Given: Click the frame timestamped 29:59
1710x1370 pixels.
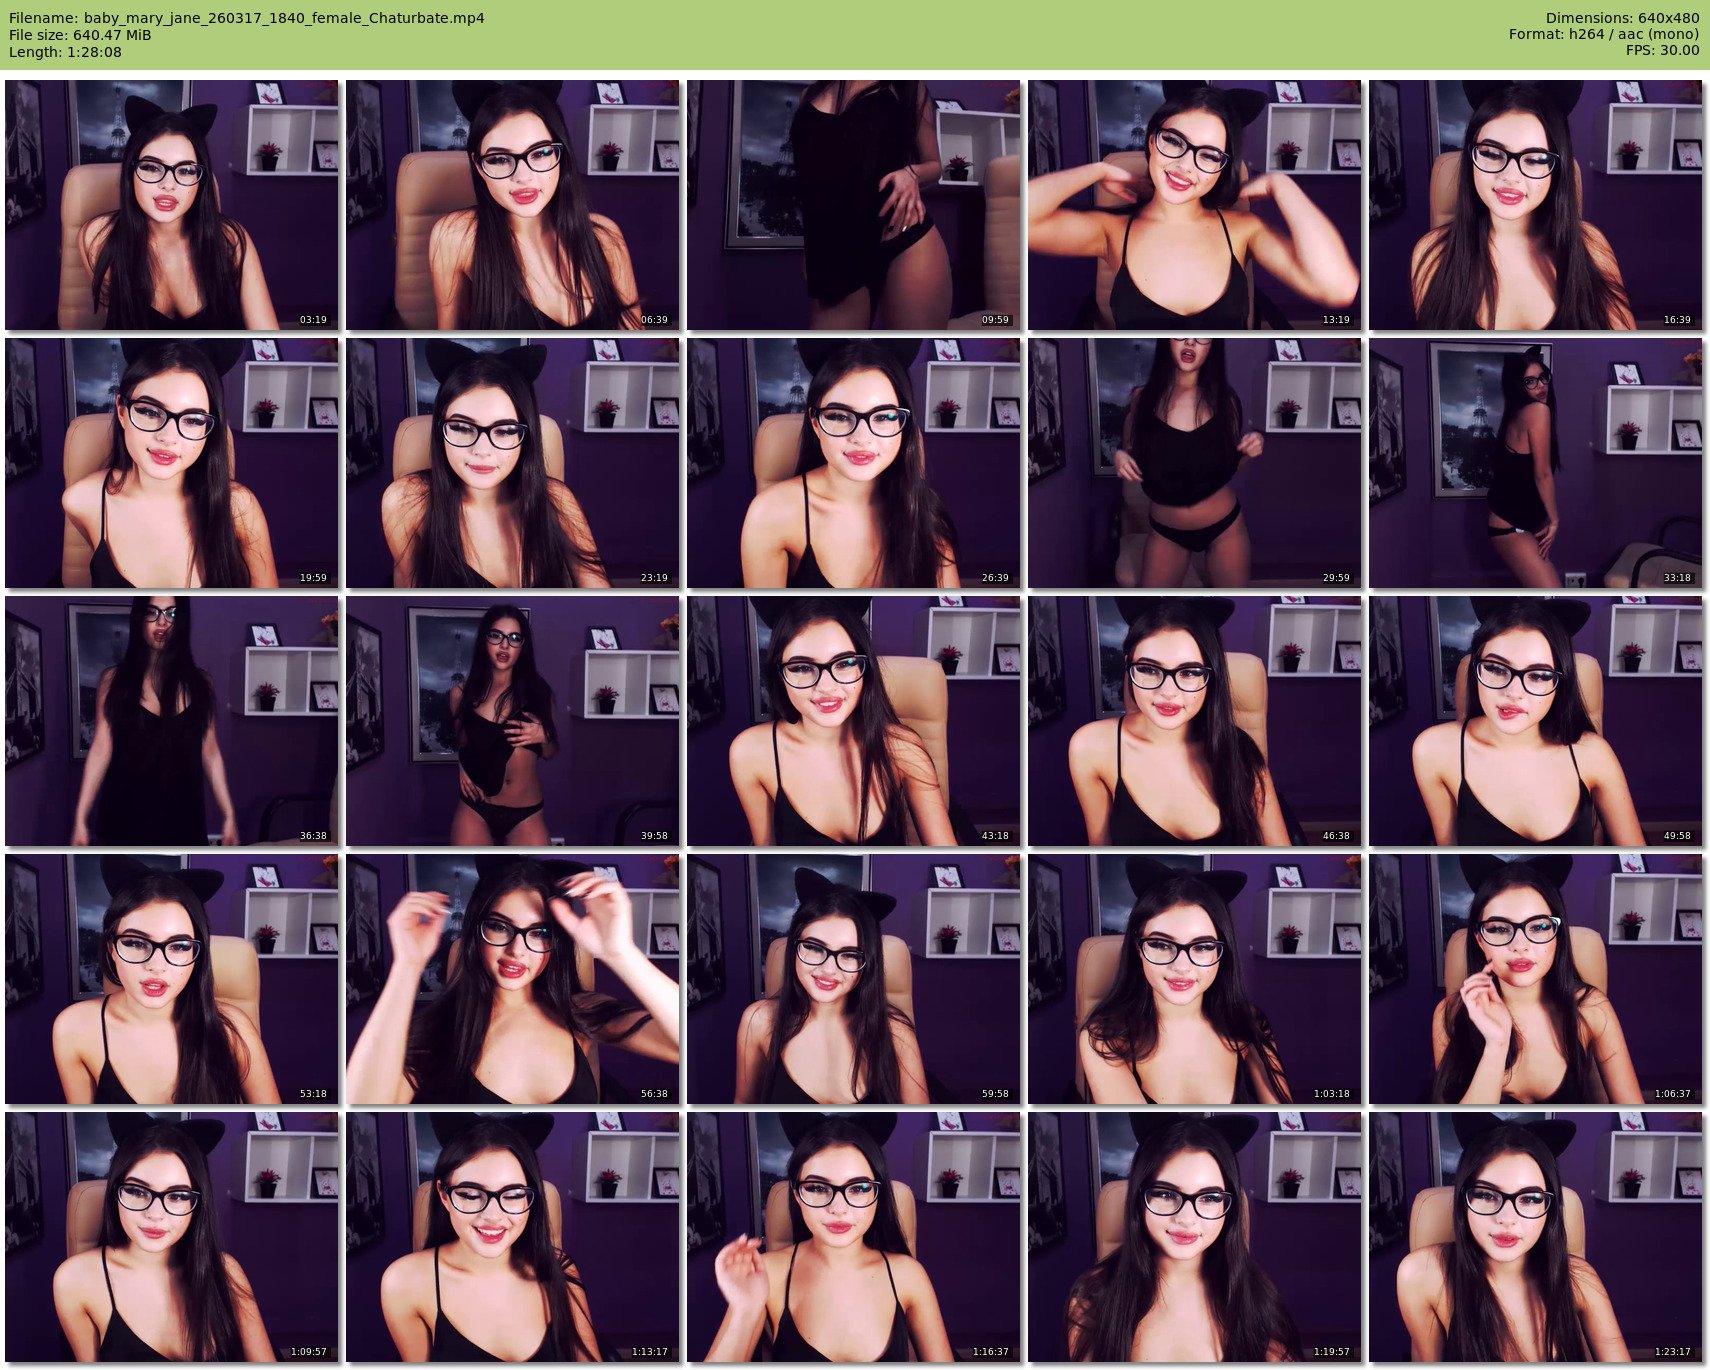Looking at the screenshot, I should click(x=1194, y=463).
